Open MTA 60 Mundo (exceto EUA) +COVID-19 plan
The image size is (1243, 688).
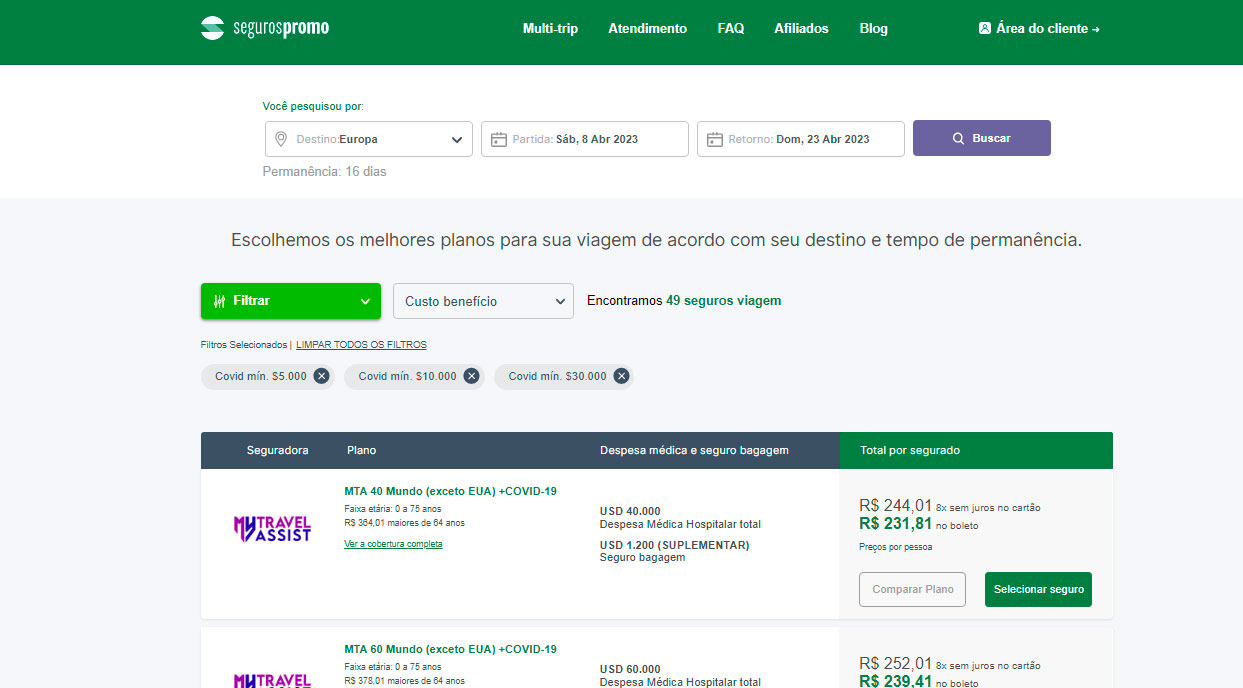450,649
